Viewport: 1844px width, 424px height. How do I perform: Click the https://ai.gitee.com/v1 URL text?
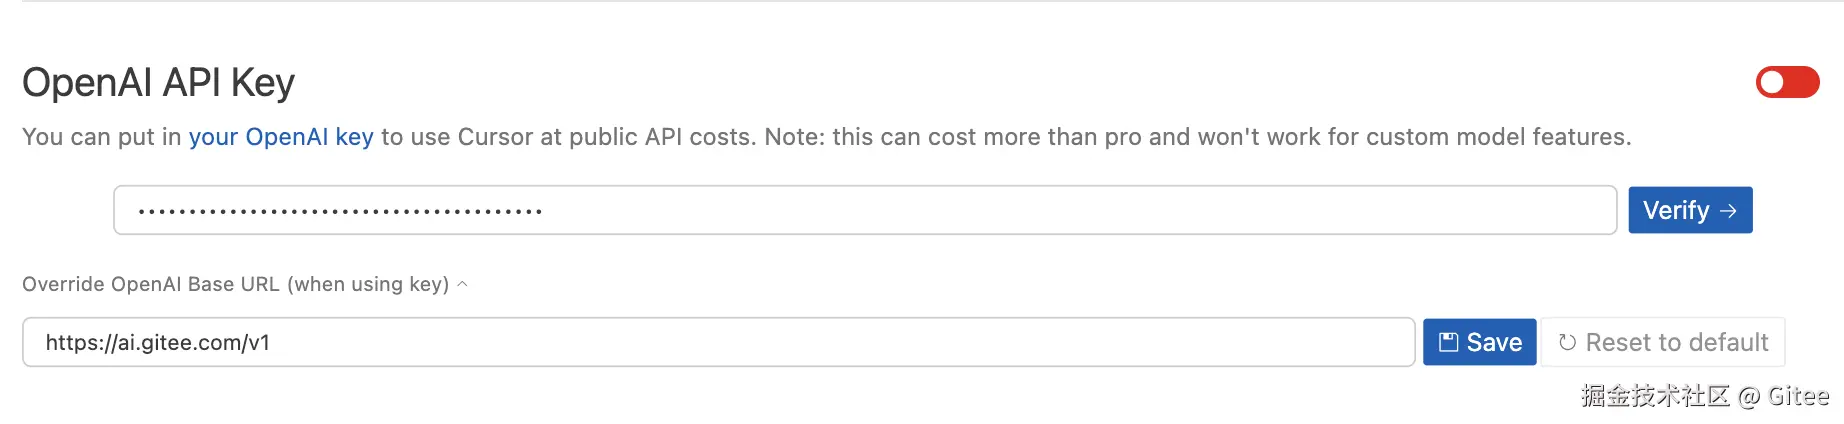(158, 342)
